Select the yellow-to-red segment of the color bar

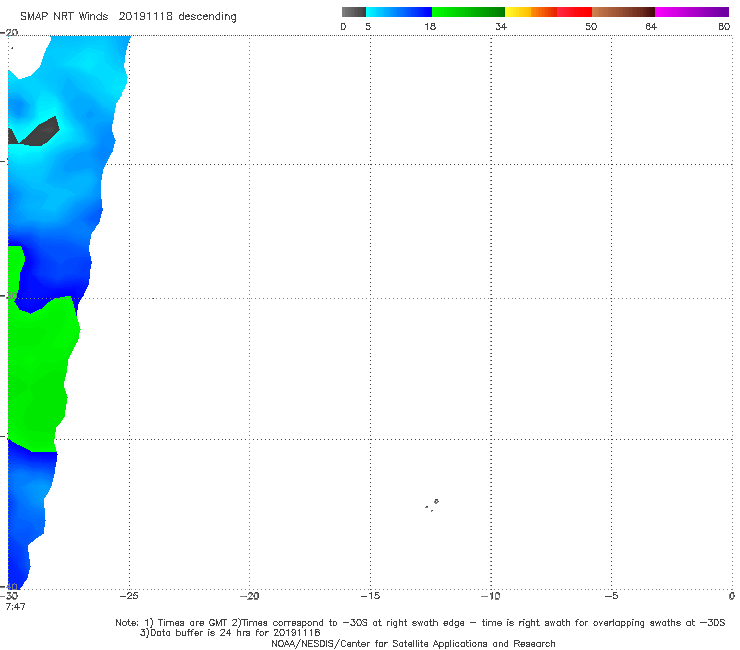point(548,12)
